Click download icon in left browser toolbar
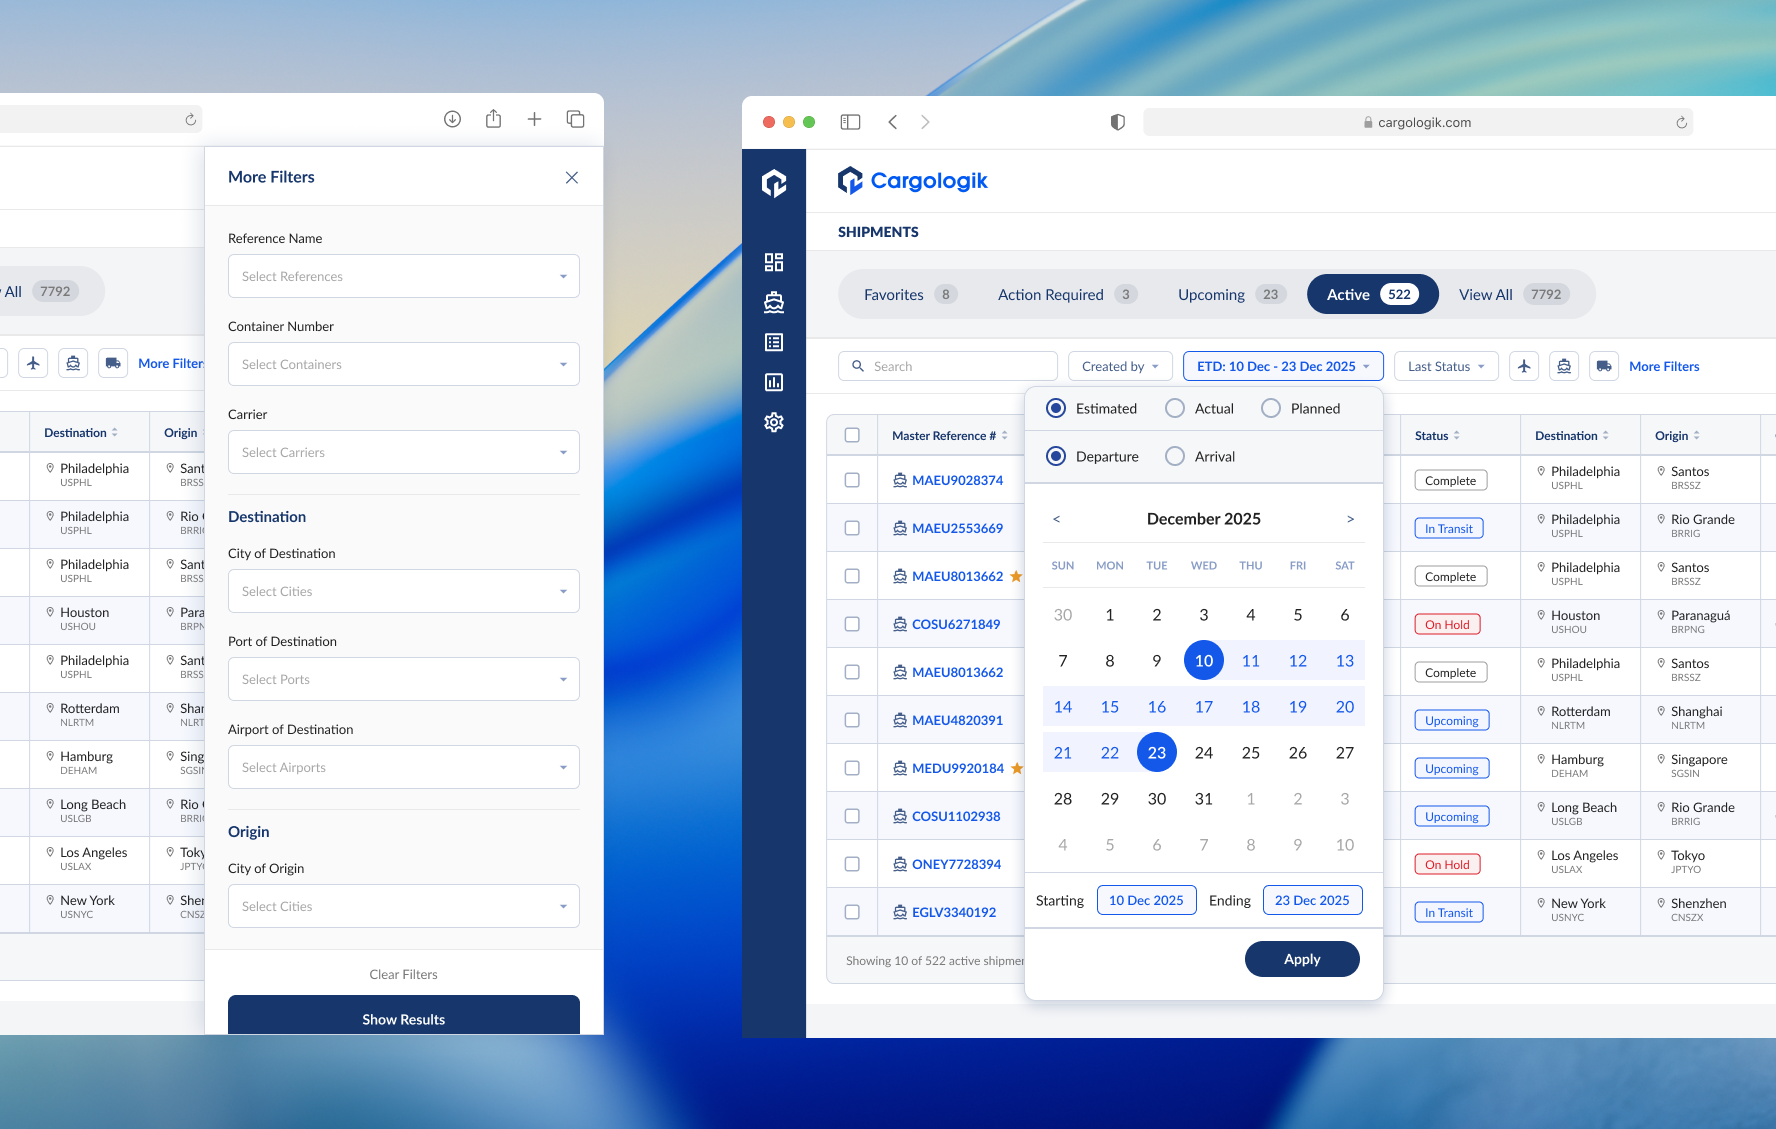This screenshot has width=1776, height=1129. coord(452,119)
